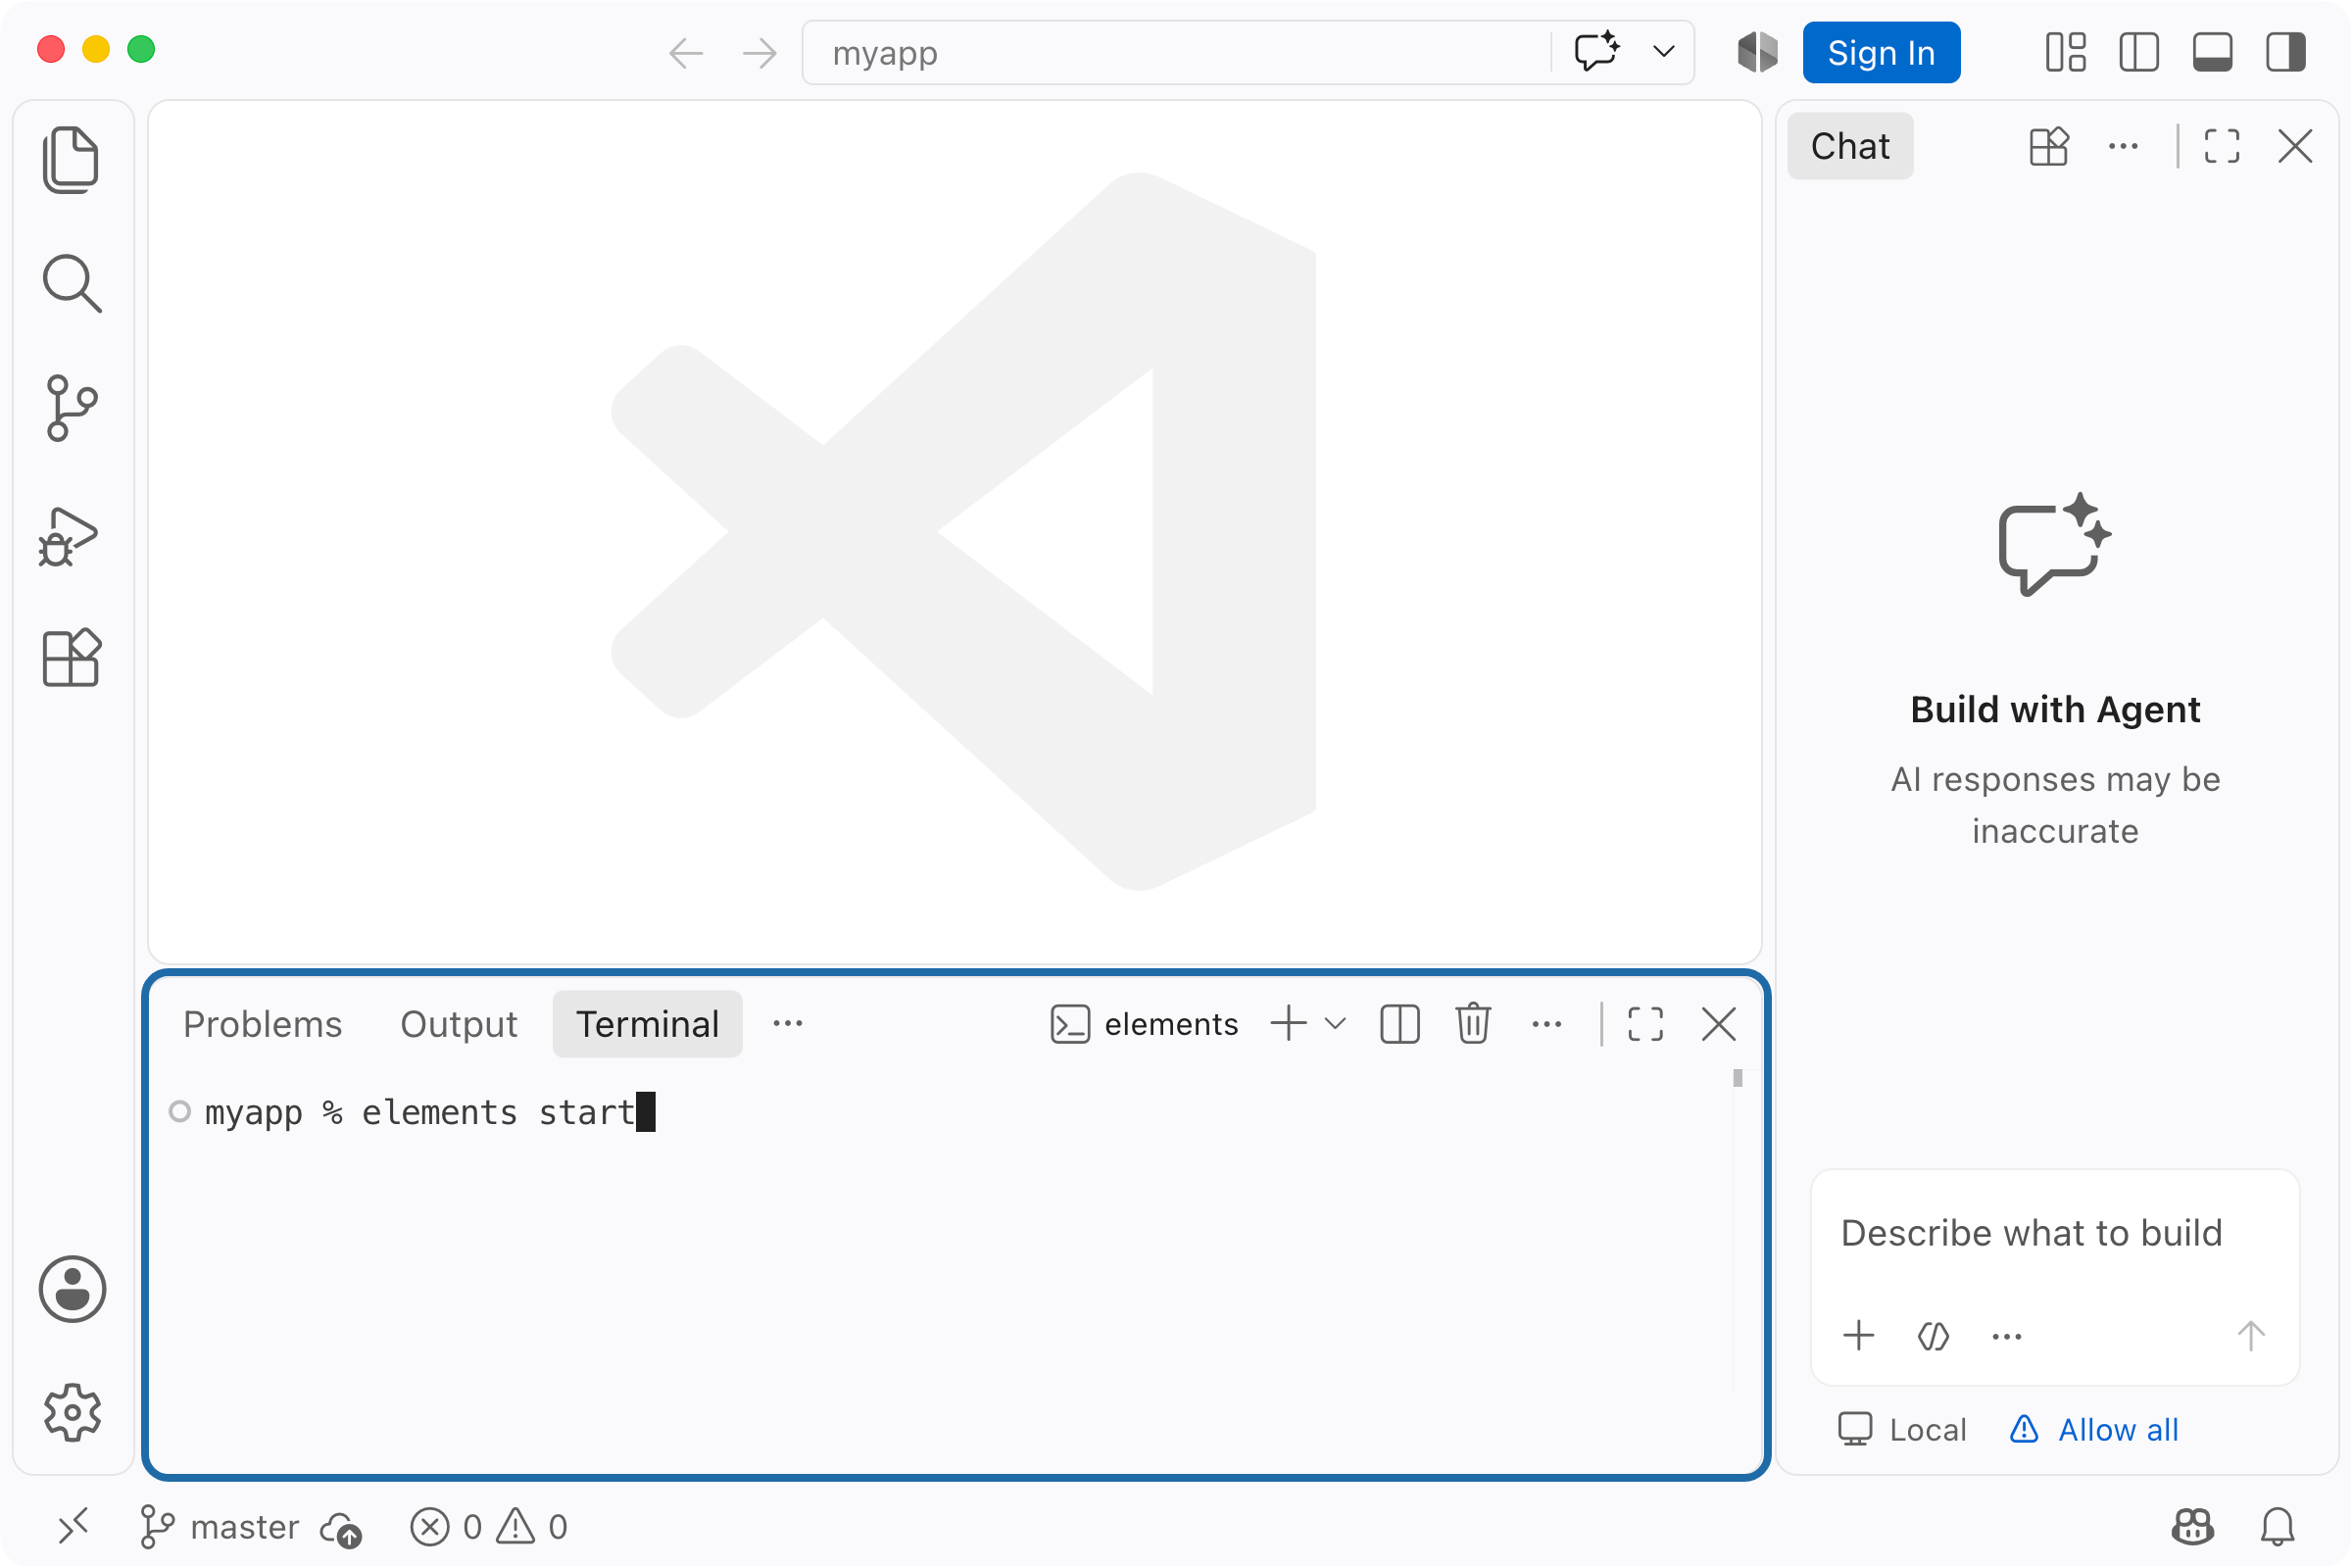Screen dimensions: 2352x1568
Task: Open the Customize Layout icon
Action: point(2065,53)
